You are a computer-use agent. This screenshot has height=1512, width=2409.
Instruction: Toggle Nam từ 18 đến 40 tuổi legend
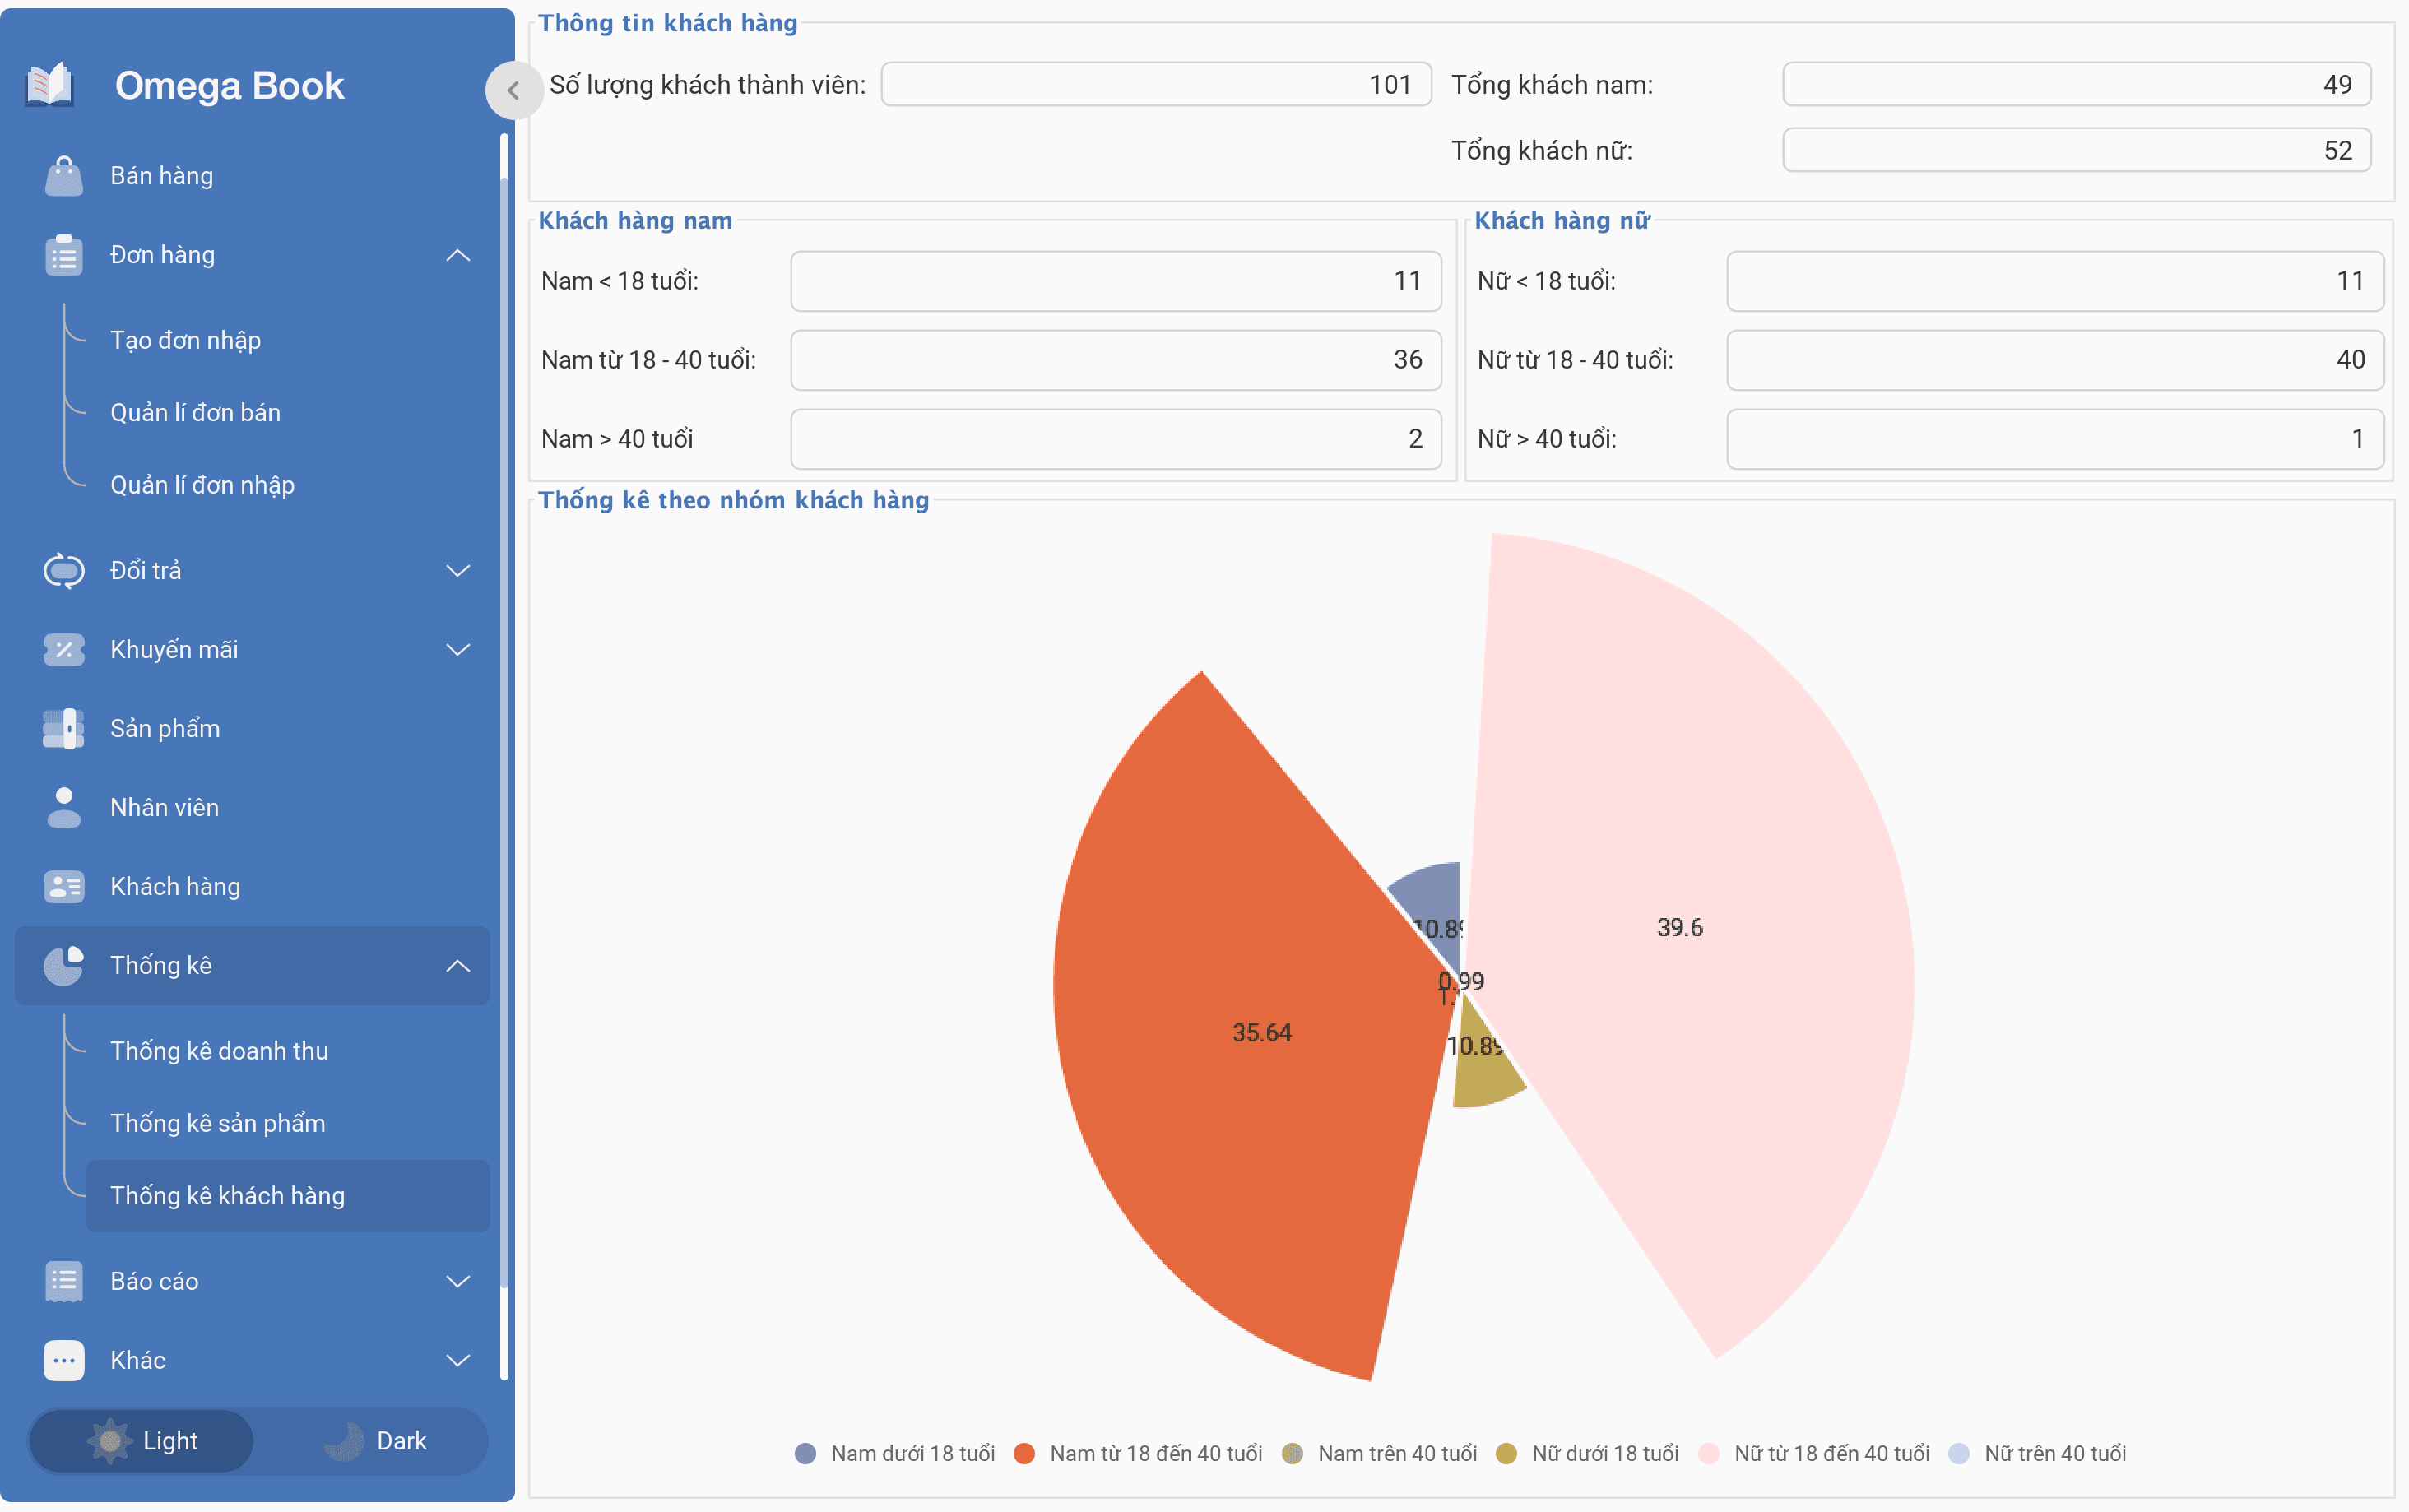point(1138,1454)
